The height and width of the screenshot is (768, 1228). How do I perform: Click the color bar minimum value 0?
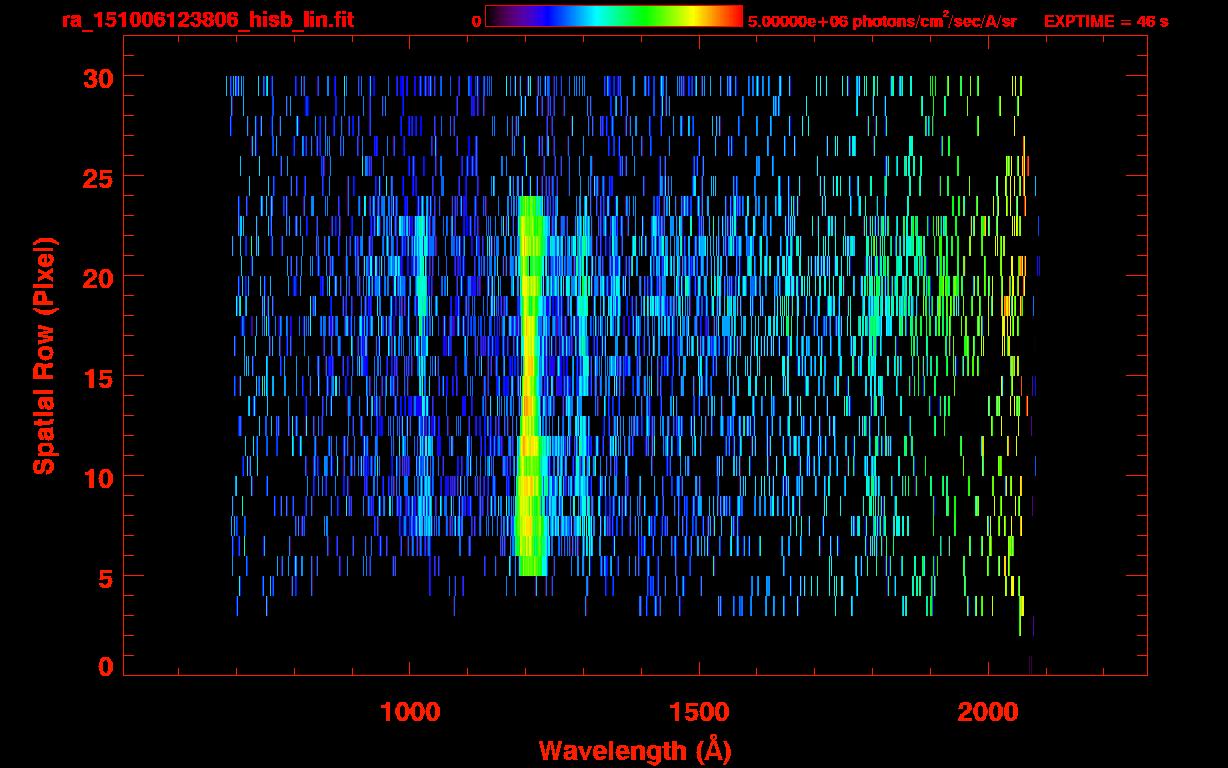click(477, 21)
